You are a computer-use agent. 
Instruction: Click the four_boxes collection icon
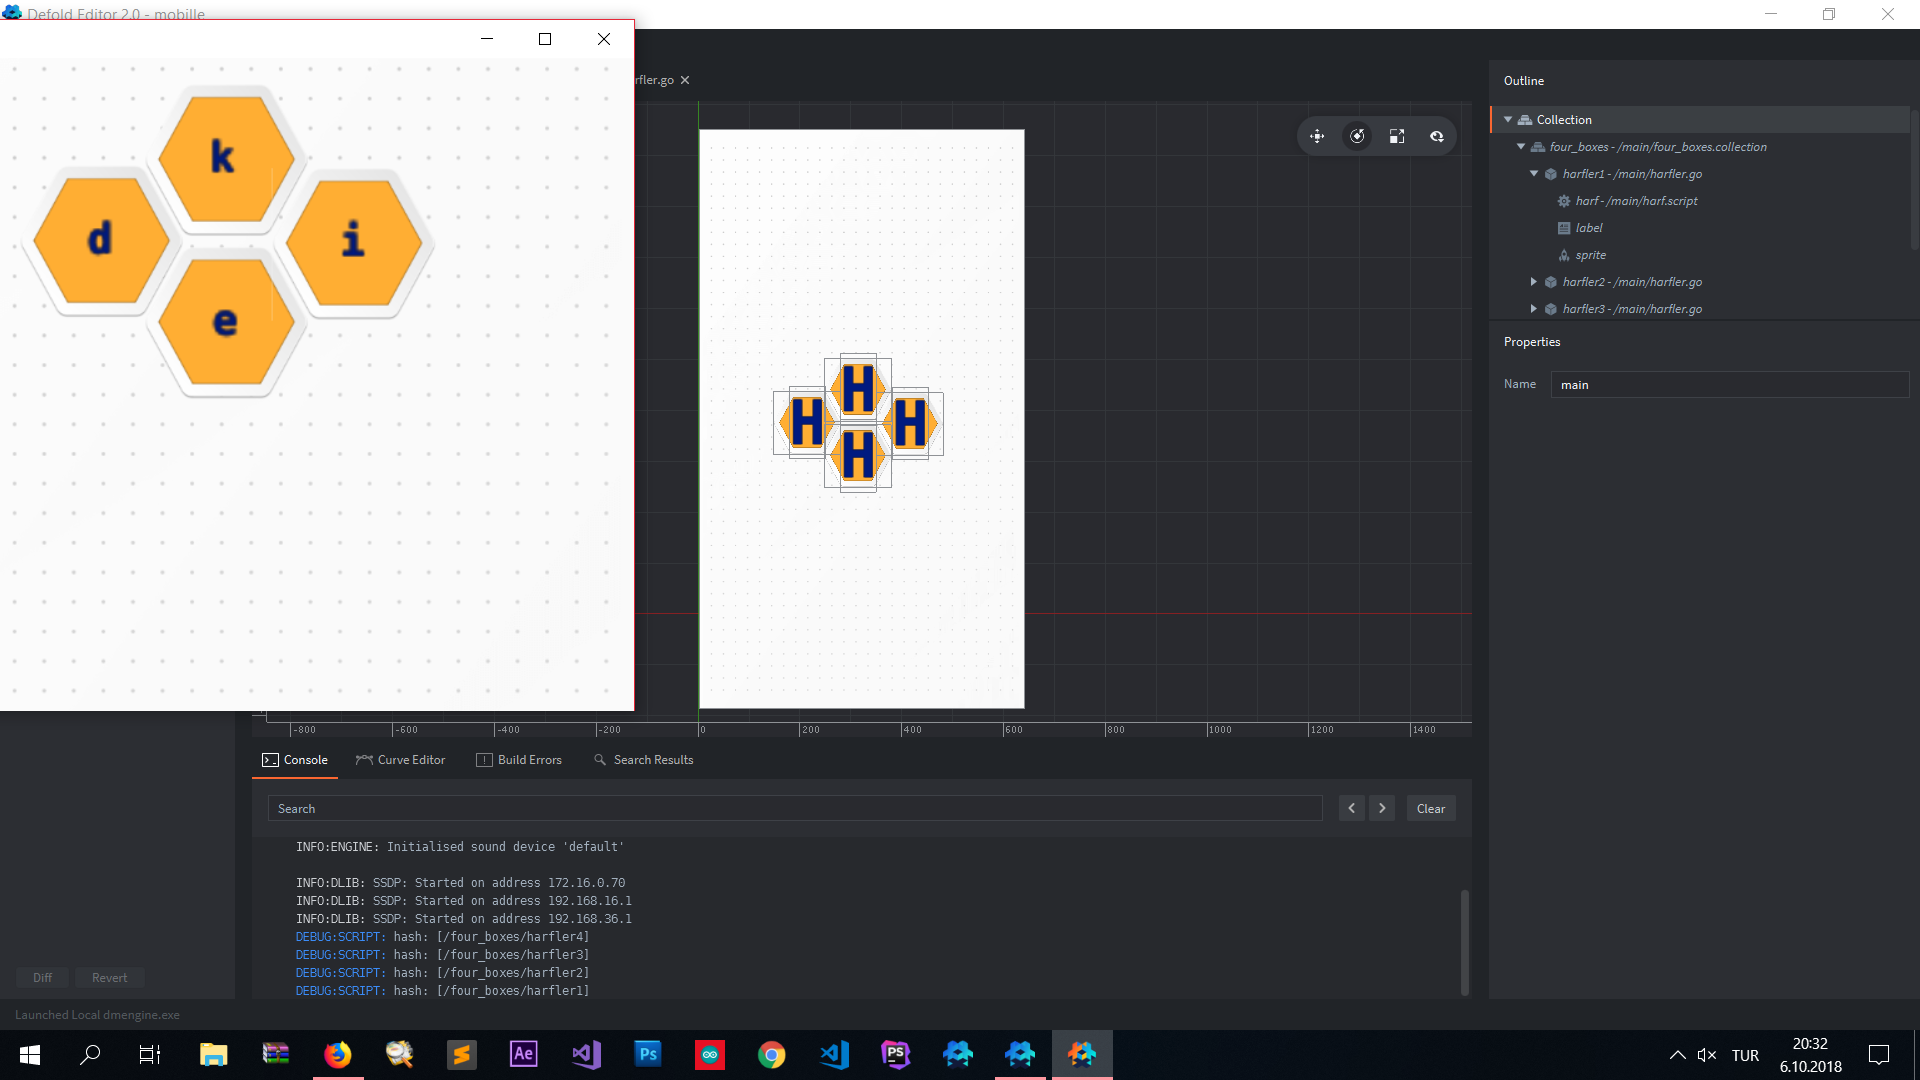pos(1538,147)
